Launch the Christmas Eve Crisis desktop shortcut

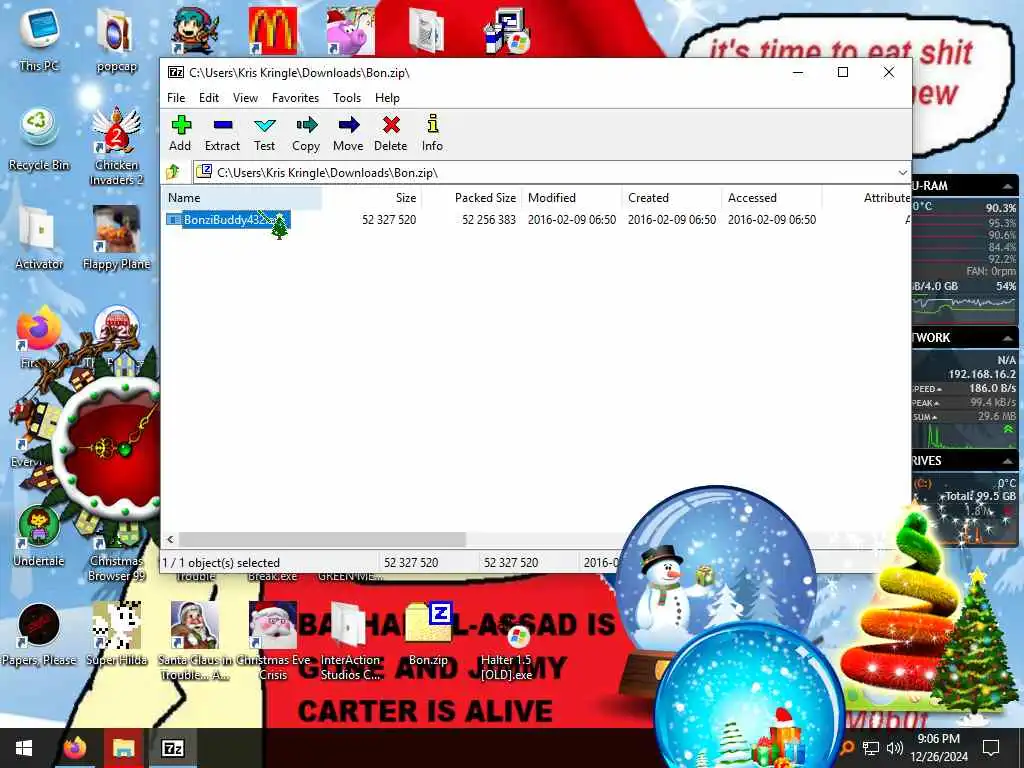pos(273,641)
